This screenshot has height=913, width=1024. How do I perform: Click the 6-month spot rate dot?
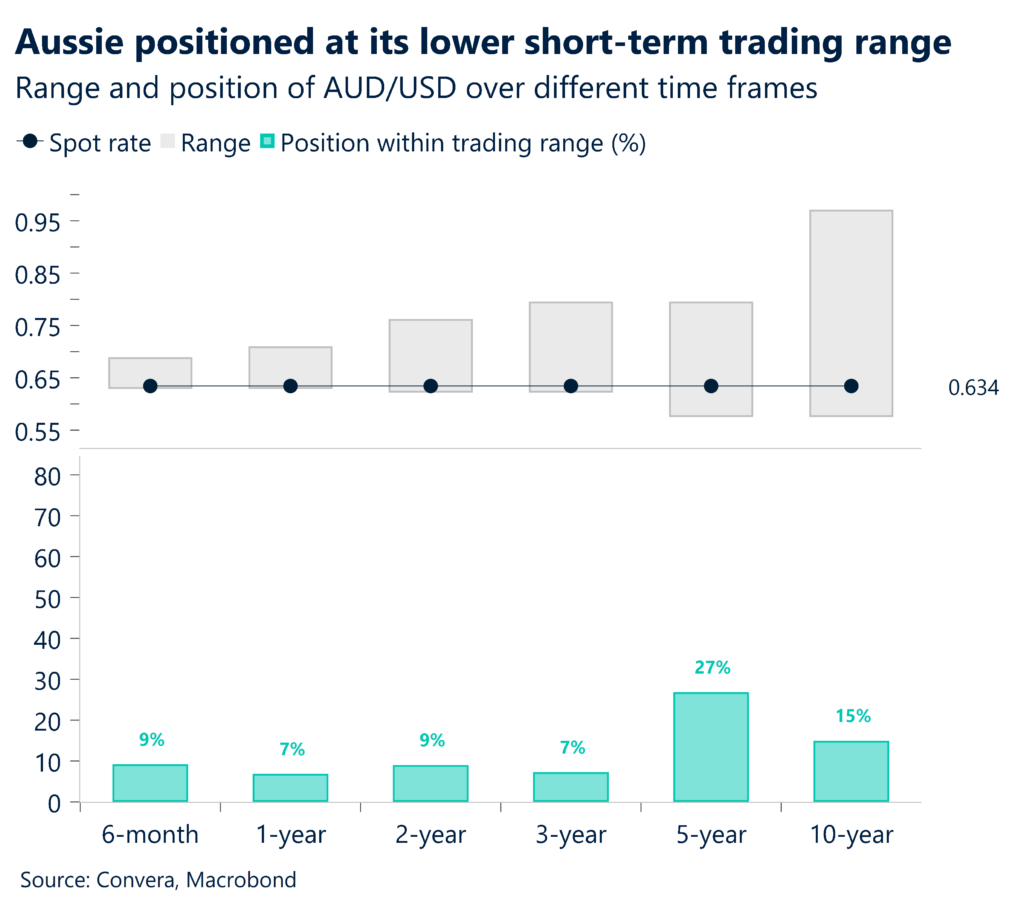(150, 386)
